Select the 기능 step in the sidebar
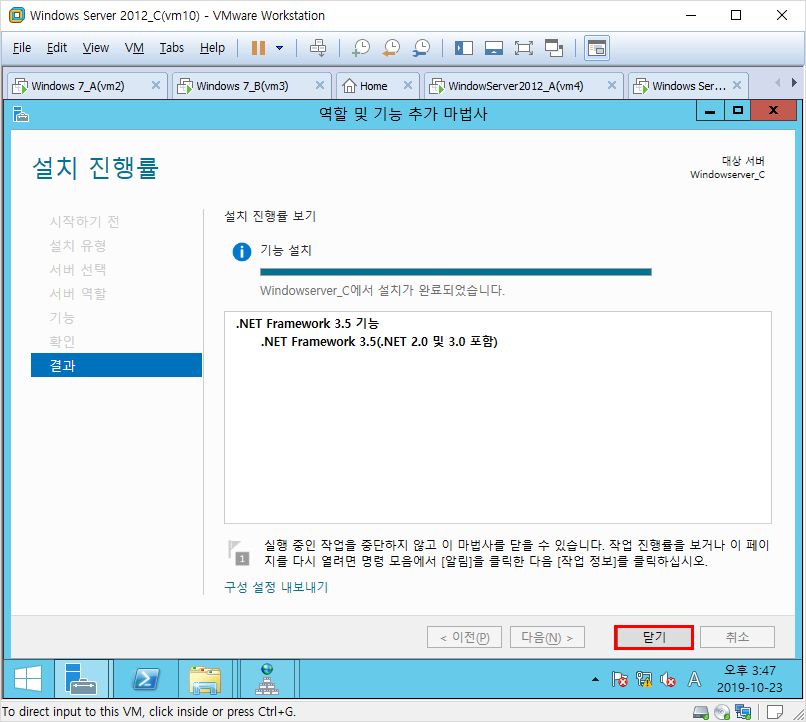This screenshot has height=722, width=806. pyautogui.click(x=62, y=318)
